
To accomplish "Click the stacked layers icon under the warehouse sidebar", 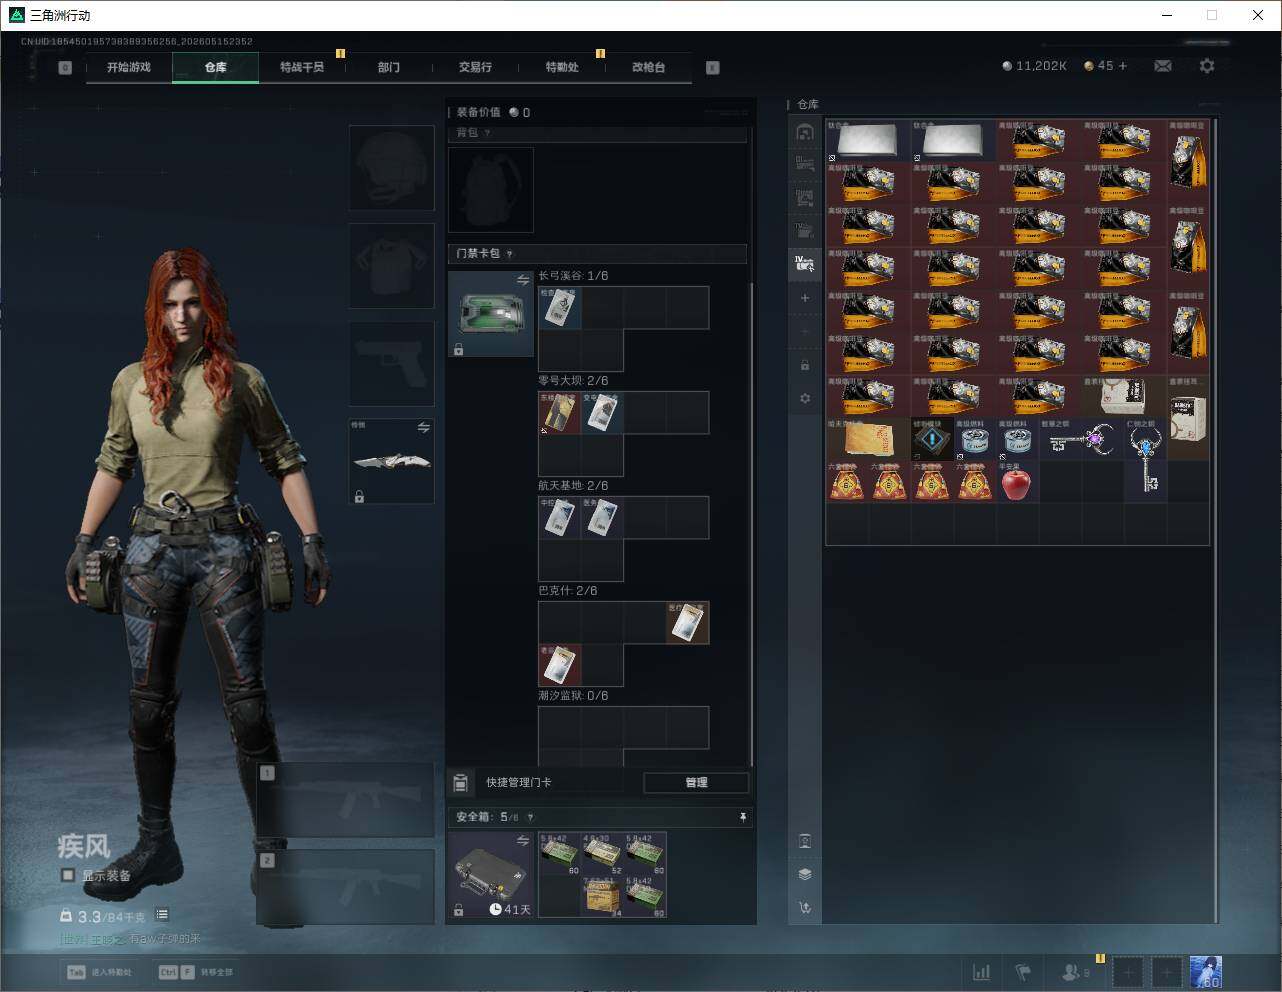I will [805, 874].
